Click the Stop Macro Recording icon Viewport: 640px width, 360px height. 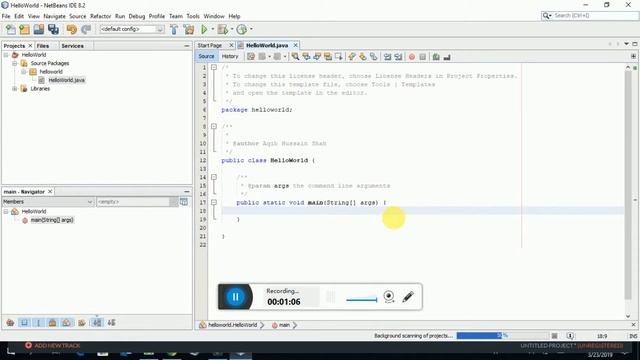click(422, 57)
